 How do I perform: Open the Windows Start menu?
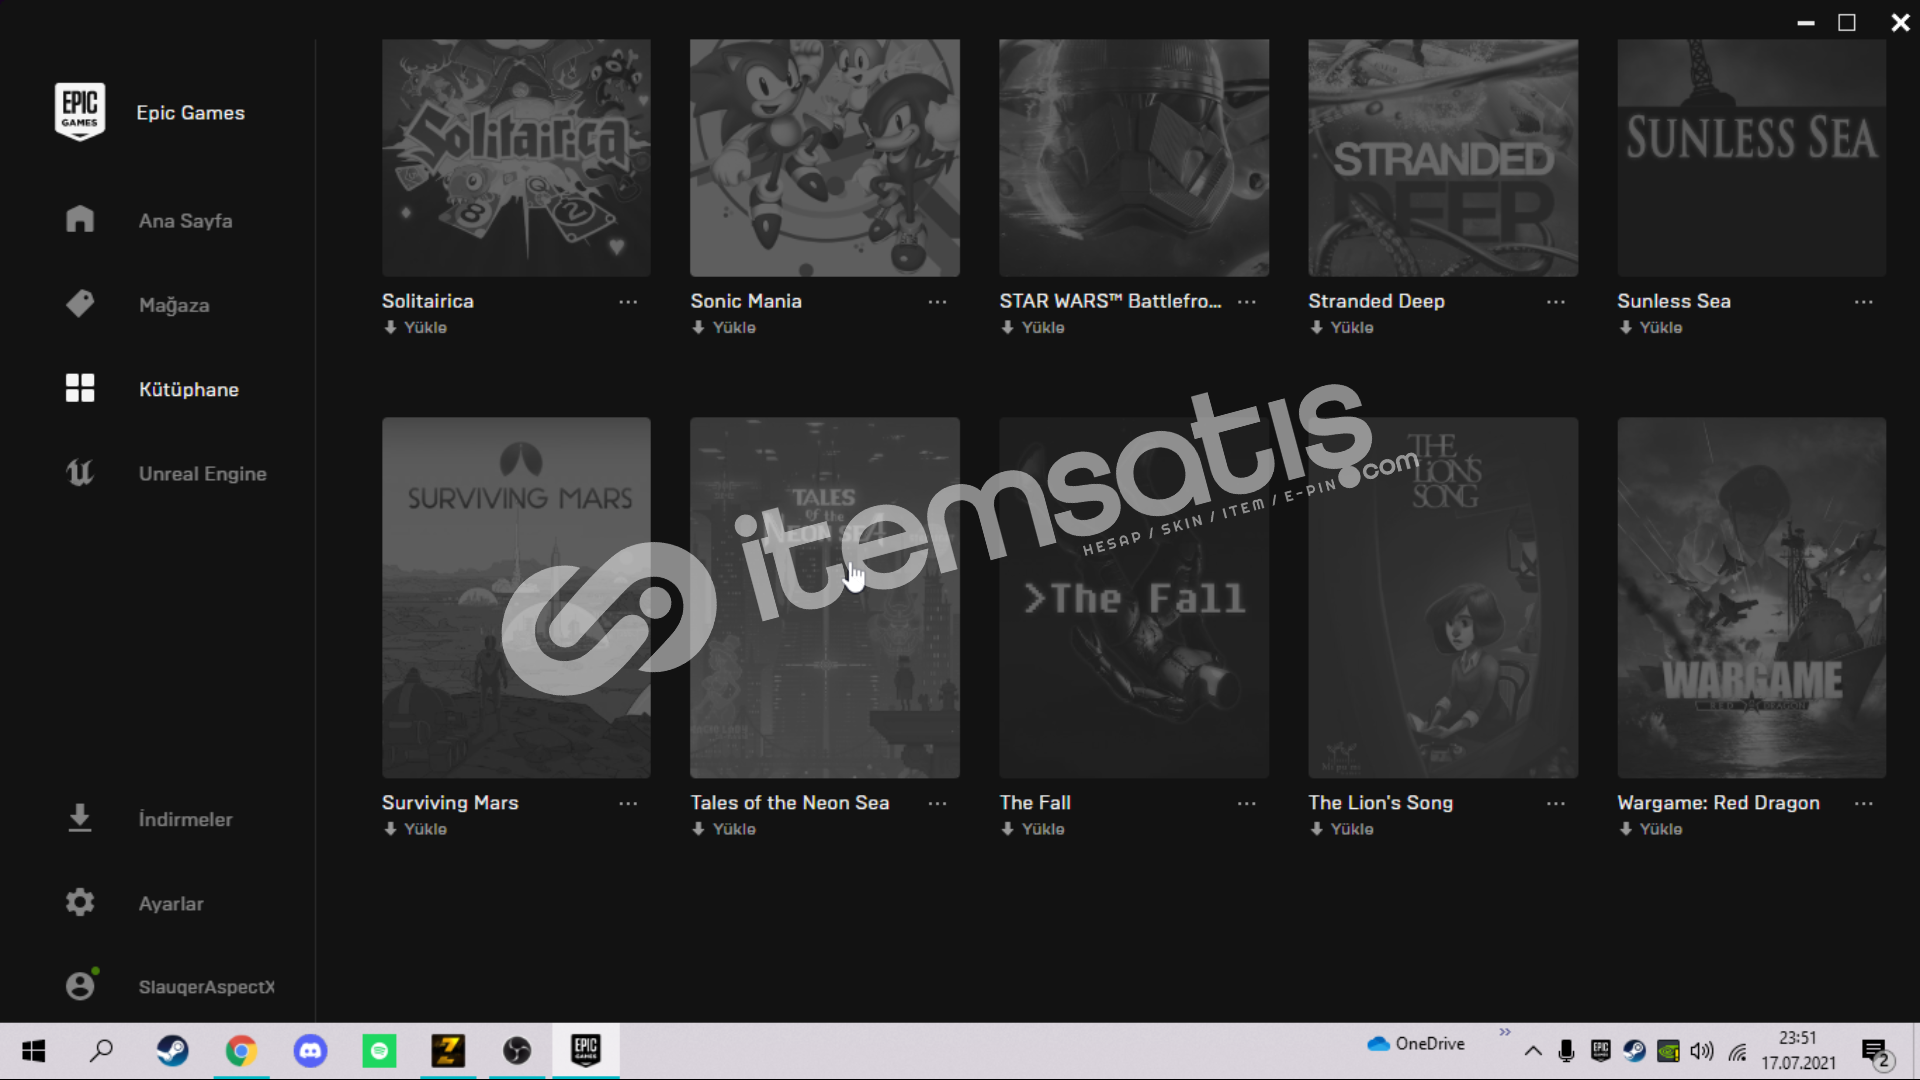tap(34, 1051)
